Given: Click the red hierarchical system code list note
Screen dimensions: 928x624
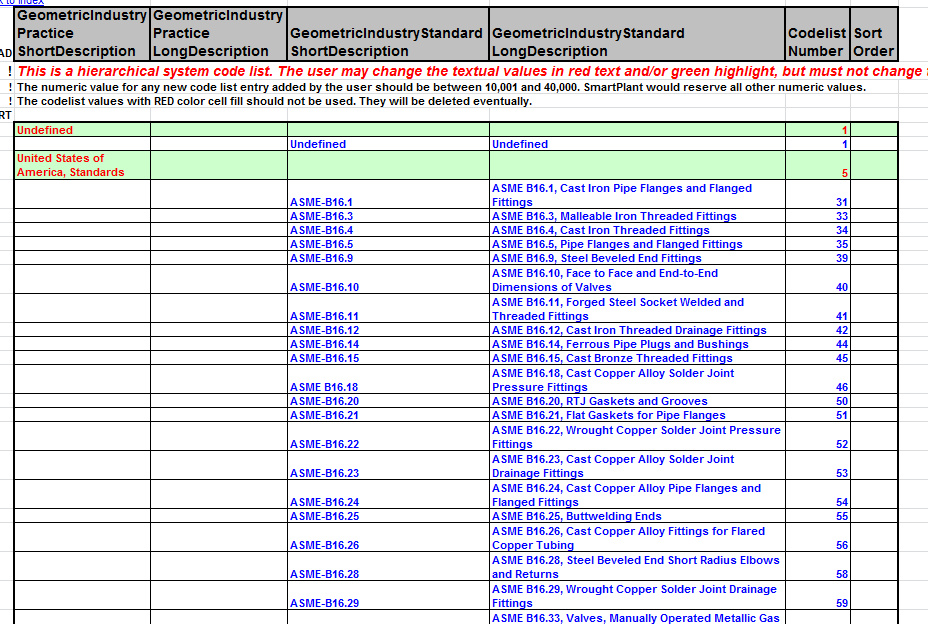Looking at the screenshot, I should click(472, 72).
